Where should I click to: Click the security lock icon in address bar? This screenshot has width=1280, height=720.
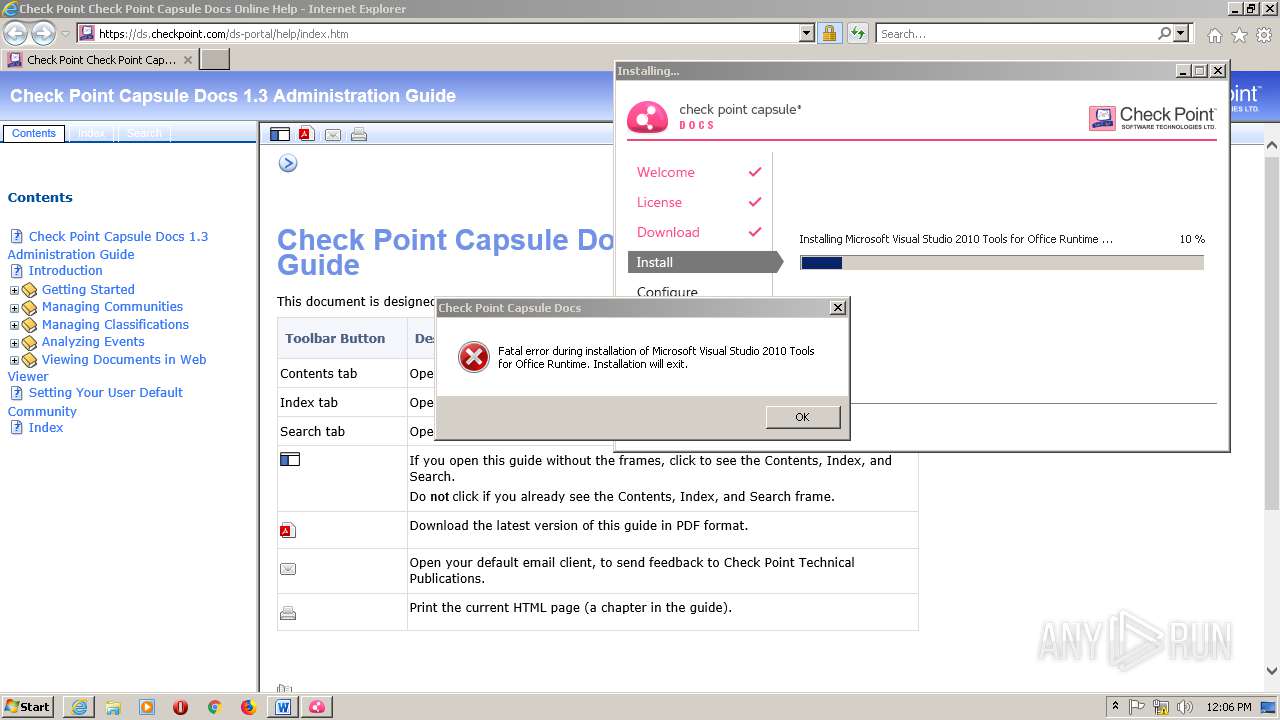coord(829,33)
